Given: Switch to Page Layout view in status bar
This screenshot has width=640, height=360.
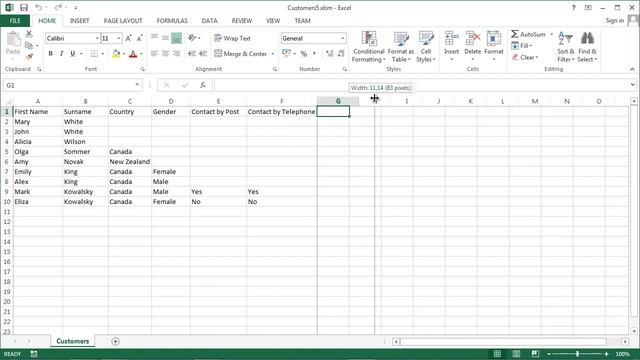Looking at the screenshot, I should point(516,354).
